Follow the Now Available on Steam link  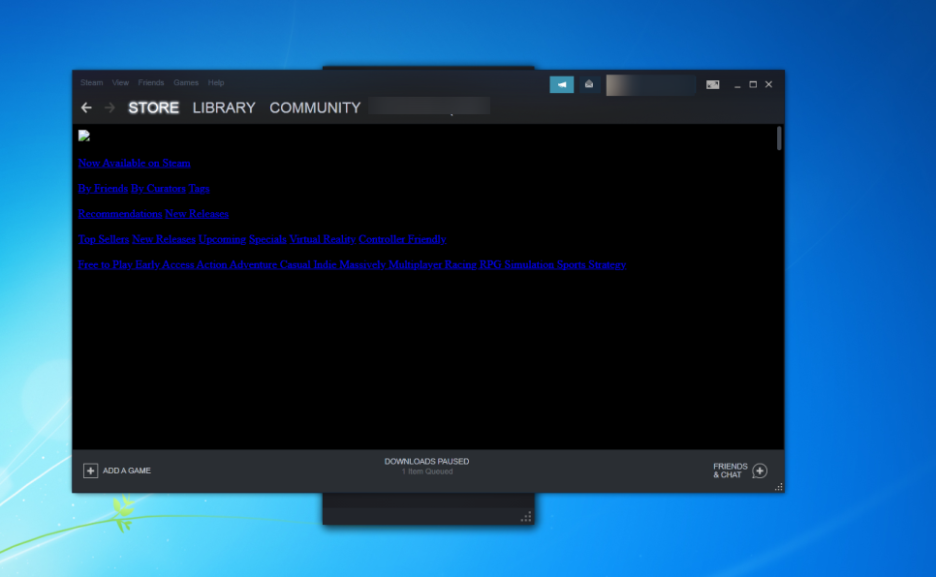[134, 163]
